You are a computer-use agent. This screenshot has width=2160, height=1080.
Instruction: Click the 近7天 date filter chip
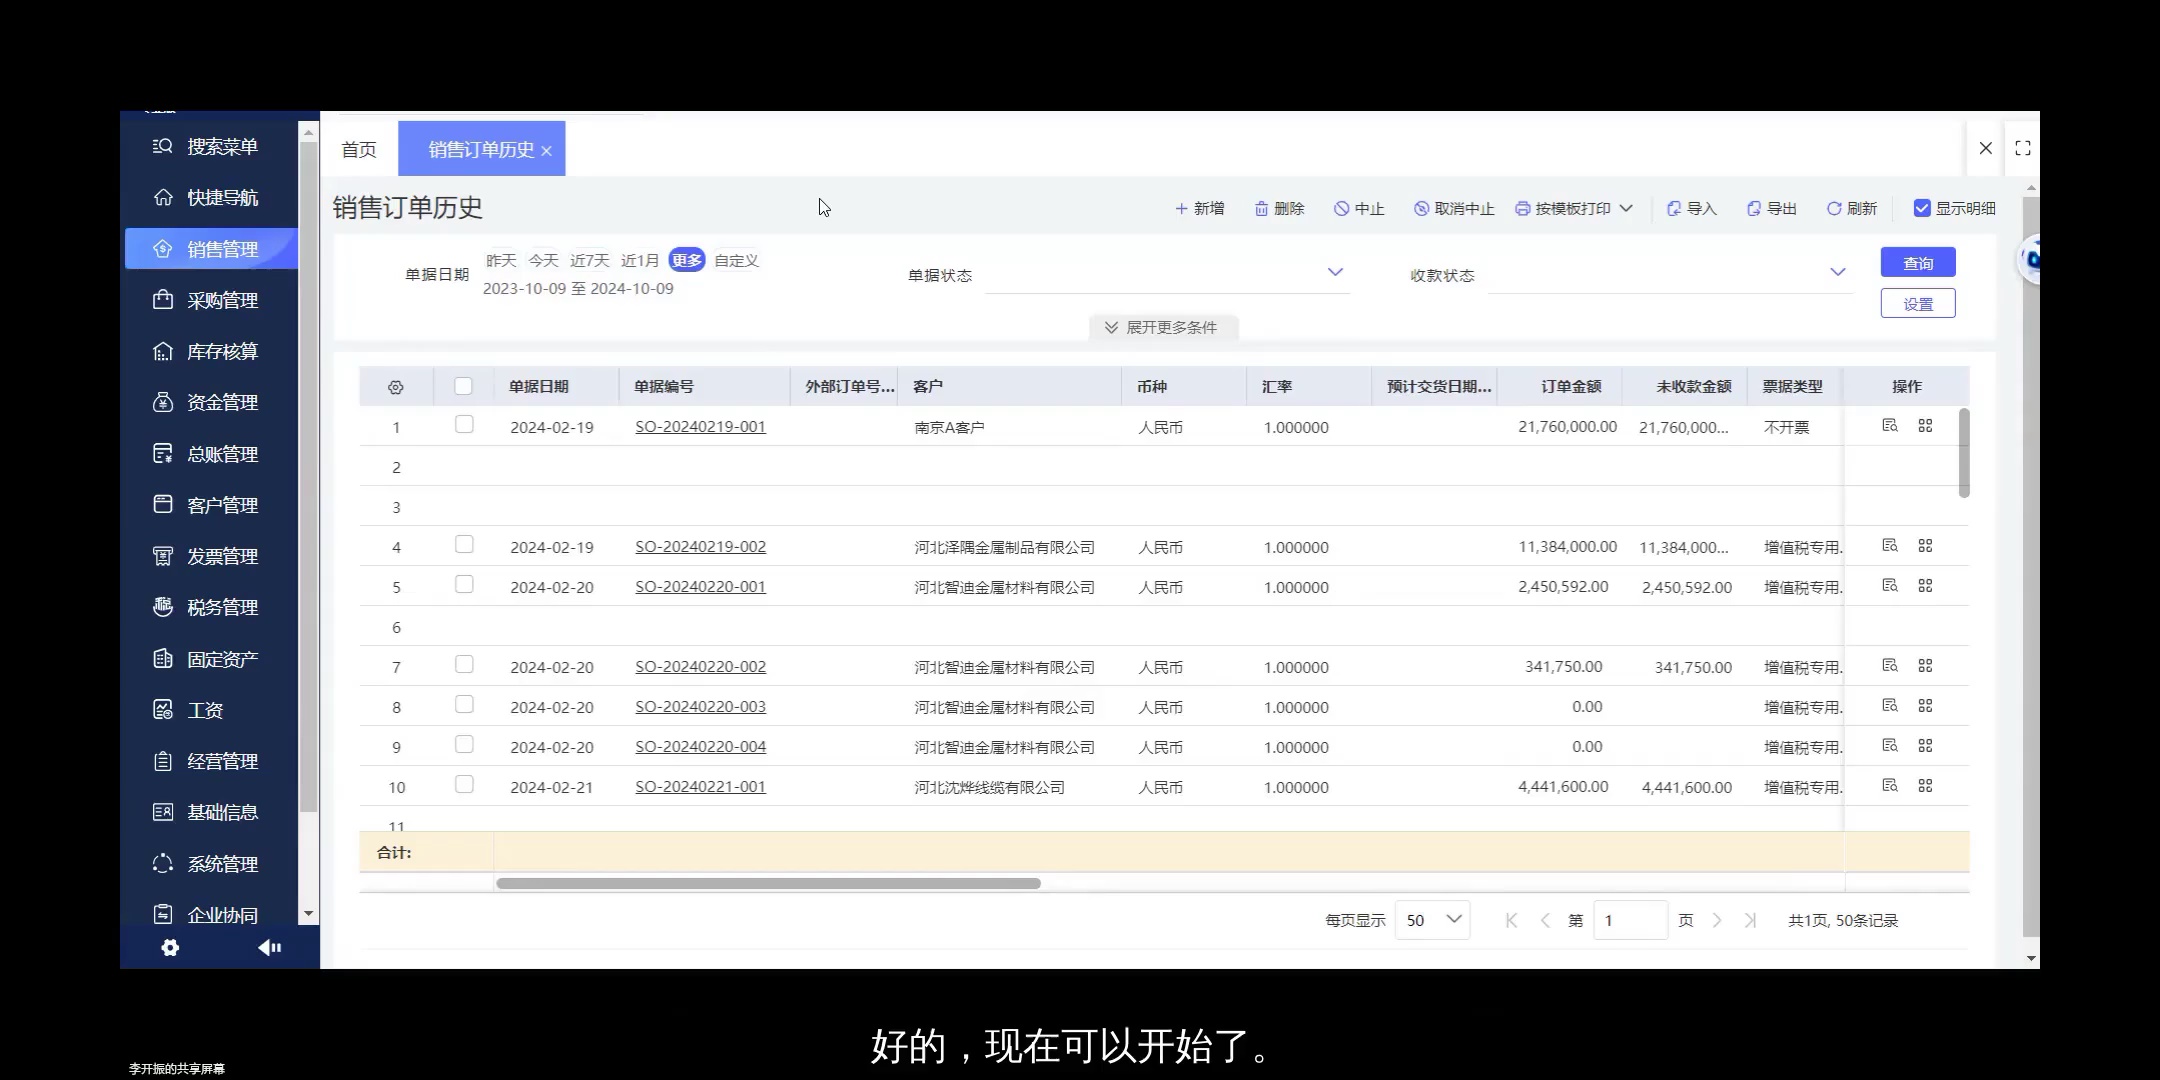click(x=589, y=259)
